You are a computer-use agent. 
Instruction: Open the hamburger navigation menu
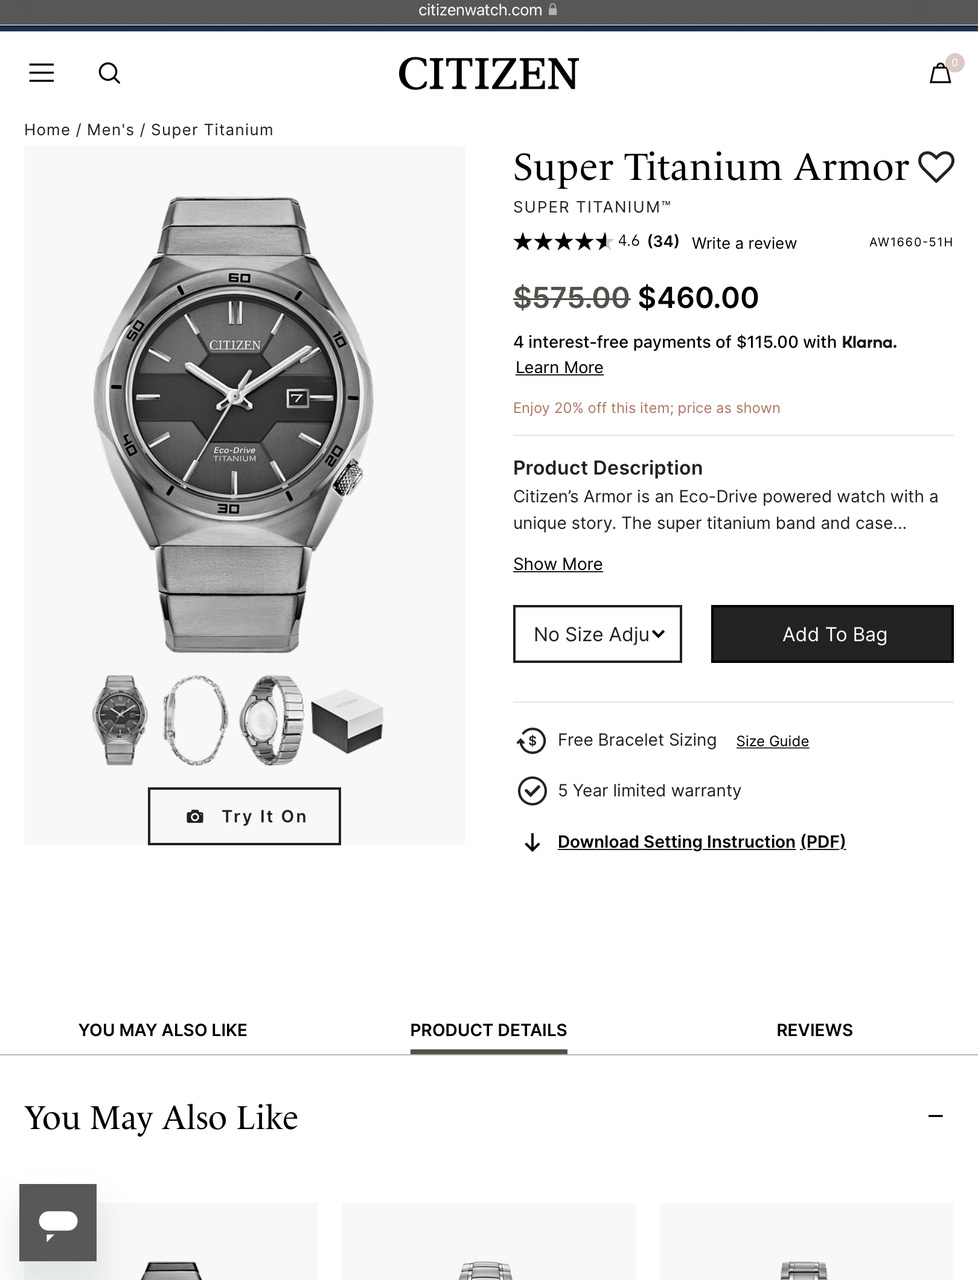[x=42, y=73]
